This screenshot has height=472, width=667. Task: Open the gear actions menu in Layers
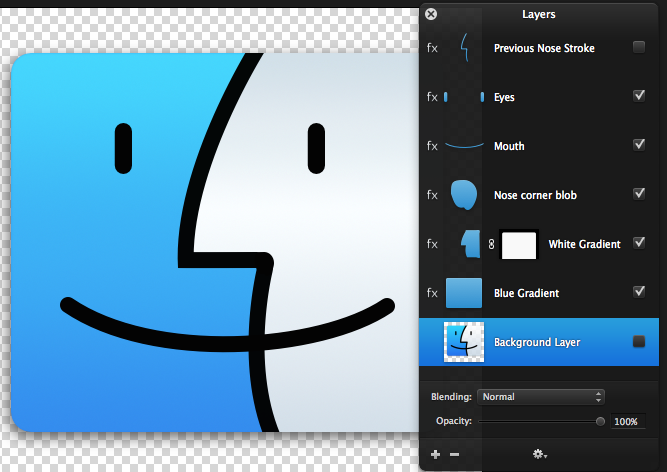[539, 454]
